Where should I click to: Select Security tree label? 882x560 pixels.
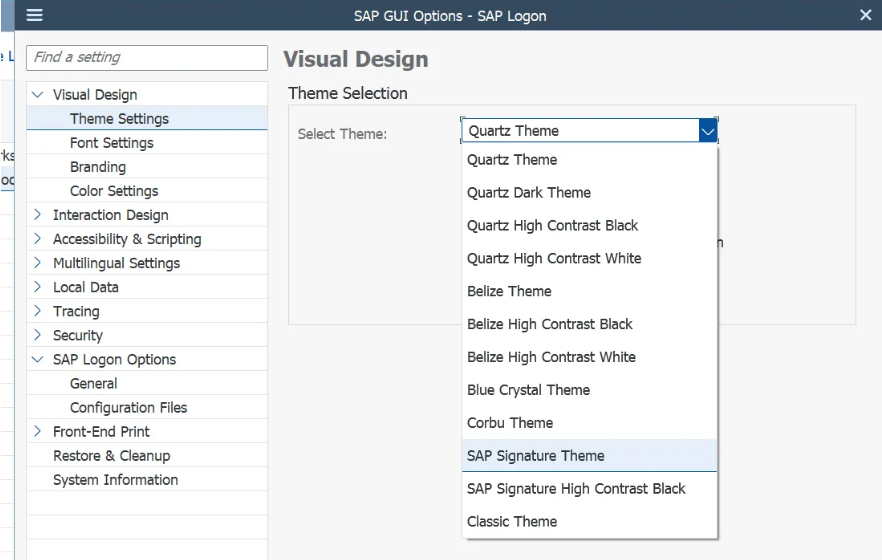[78, 335]
